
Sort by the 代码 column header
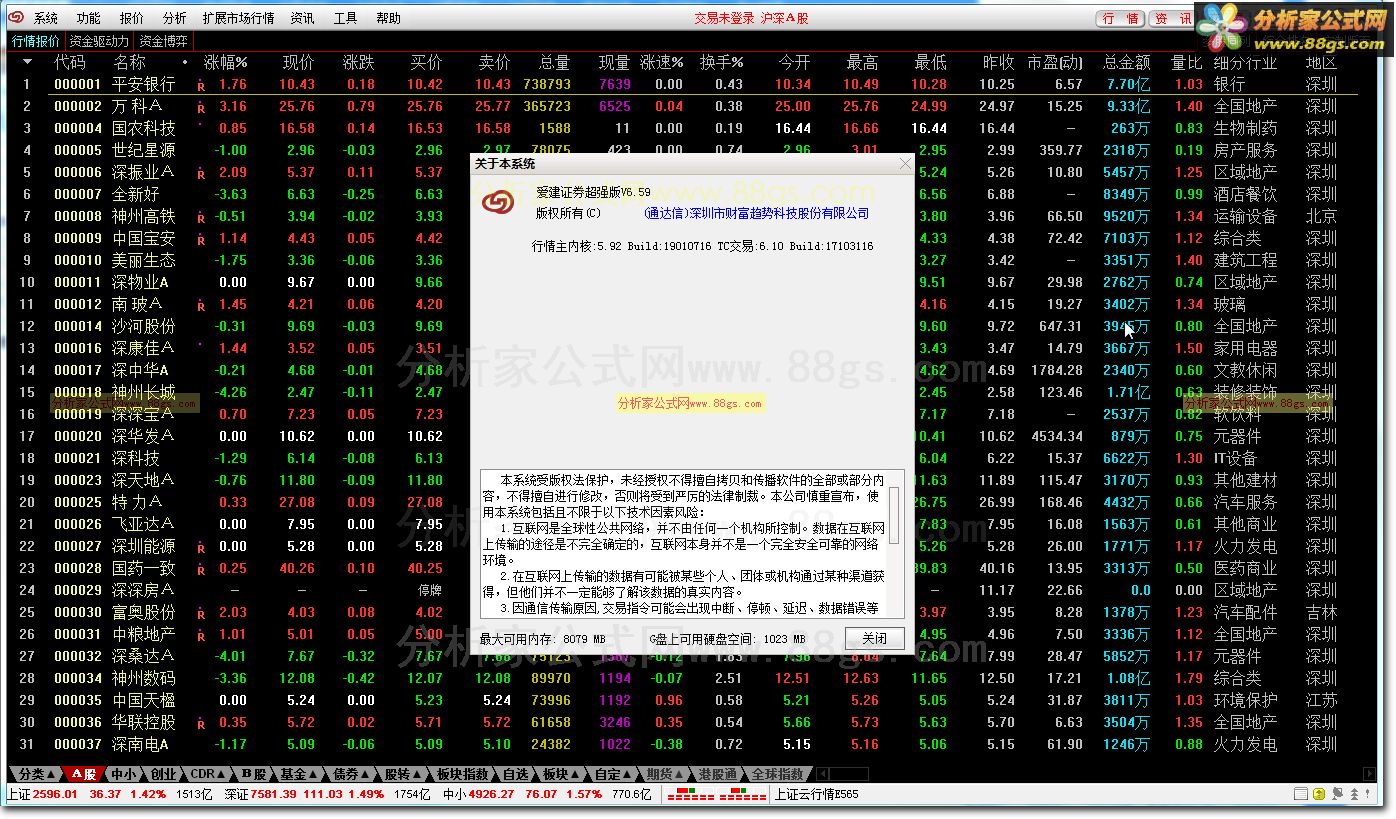(x=69, y=63)
